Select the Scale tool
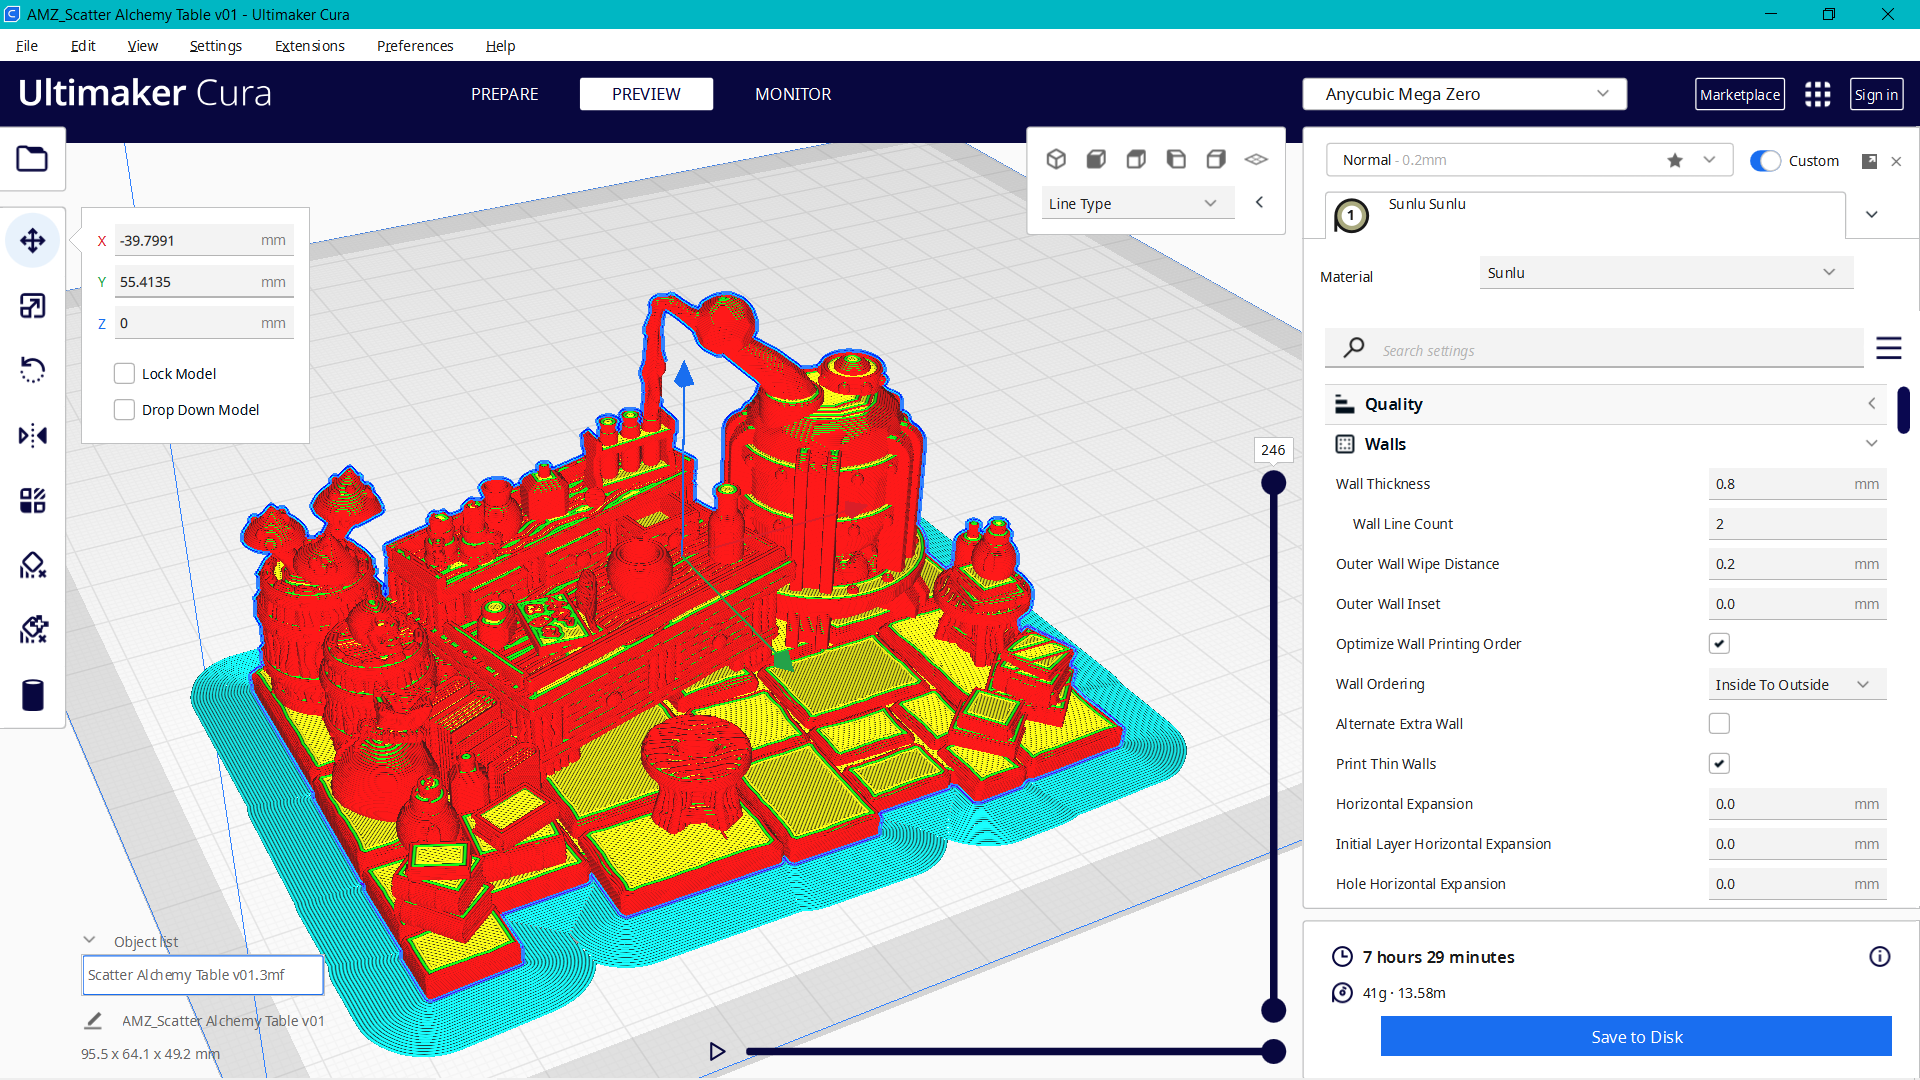Viewport: 1920px width, 1080px height. point(33,306)
